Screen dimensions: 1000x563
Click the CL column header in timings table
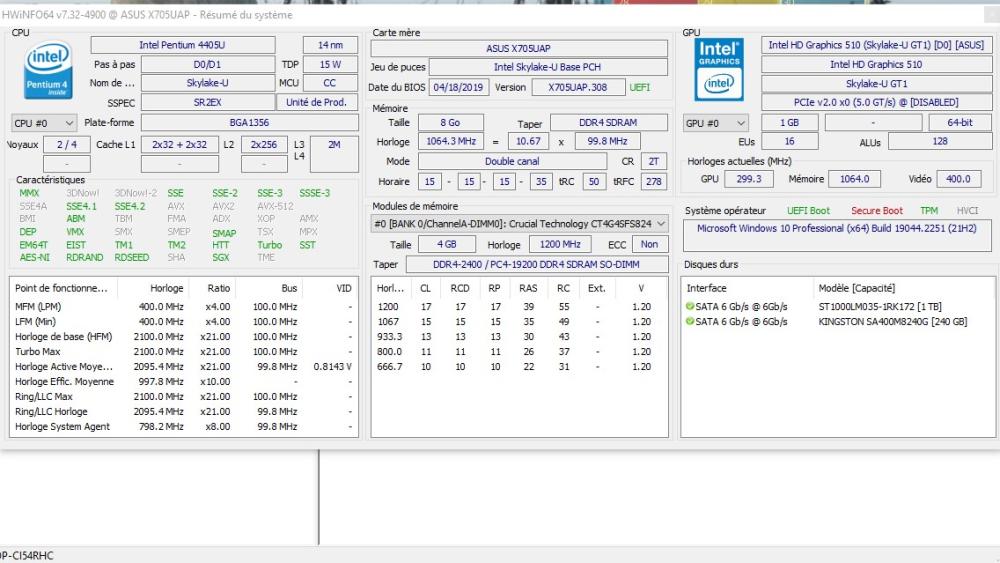click(425, 288)
